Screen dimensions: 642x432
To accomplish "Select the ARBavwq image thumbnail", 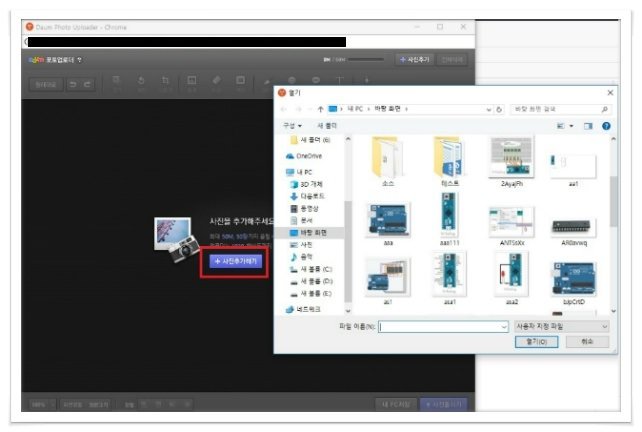I will 574,231.
